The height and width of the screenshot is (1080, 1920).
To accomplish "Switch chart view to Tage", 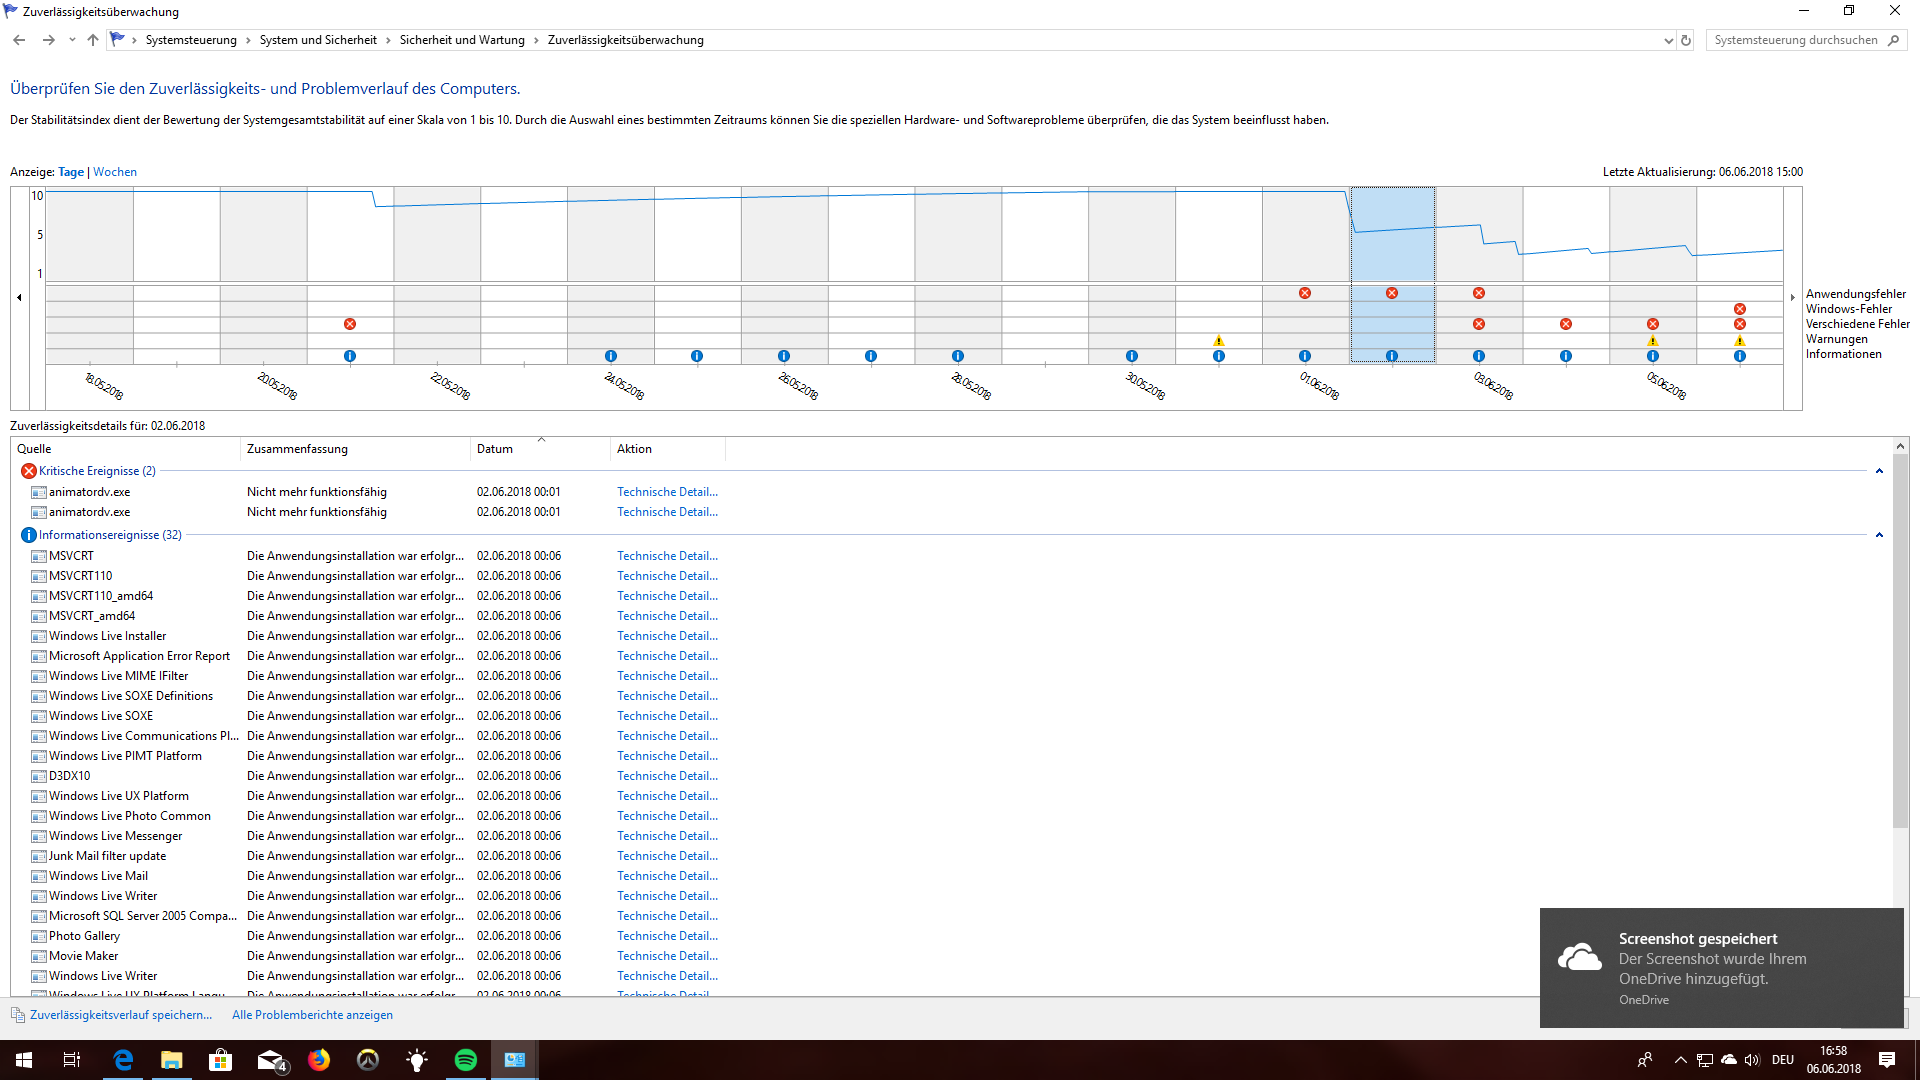I will click(71, 172).
